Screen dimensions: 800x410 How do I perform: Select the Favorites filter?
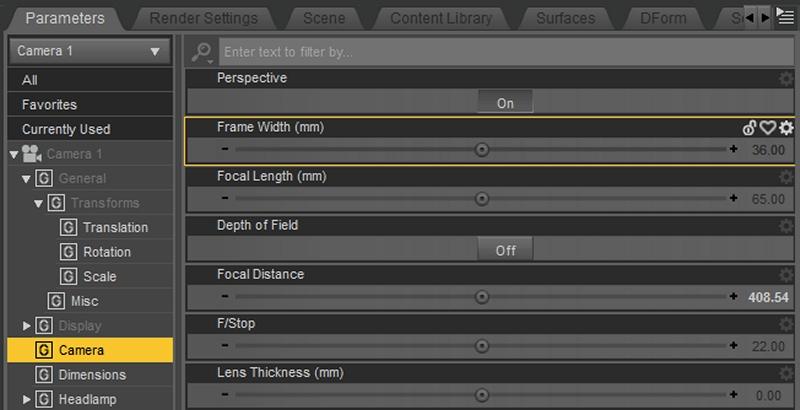pyautogui.click(x=49, y=104)
